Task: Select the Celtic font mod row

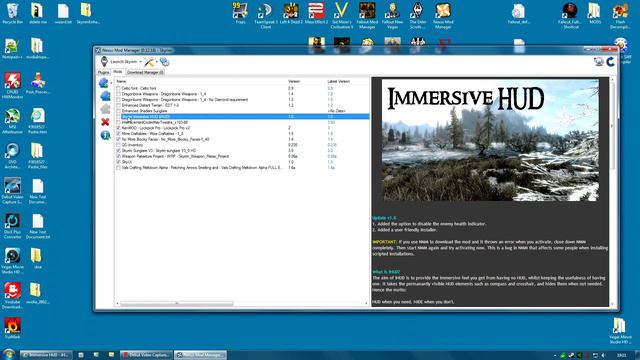Action: pos(242,88)
